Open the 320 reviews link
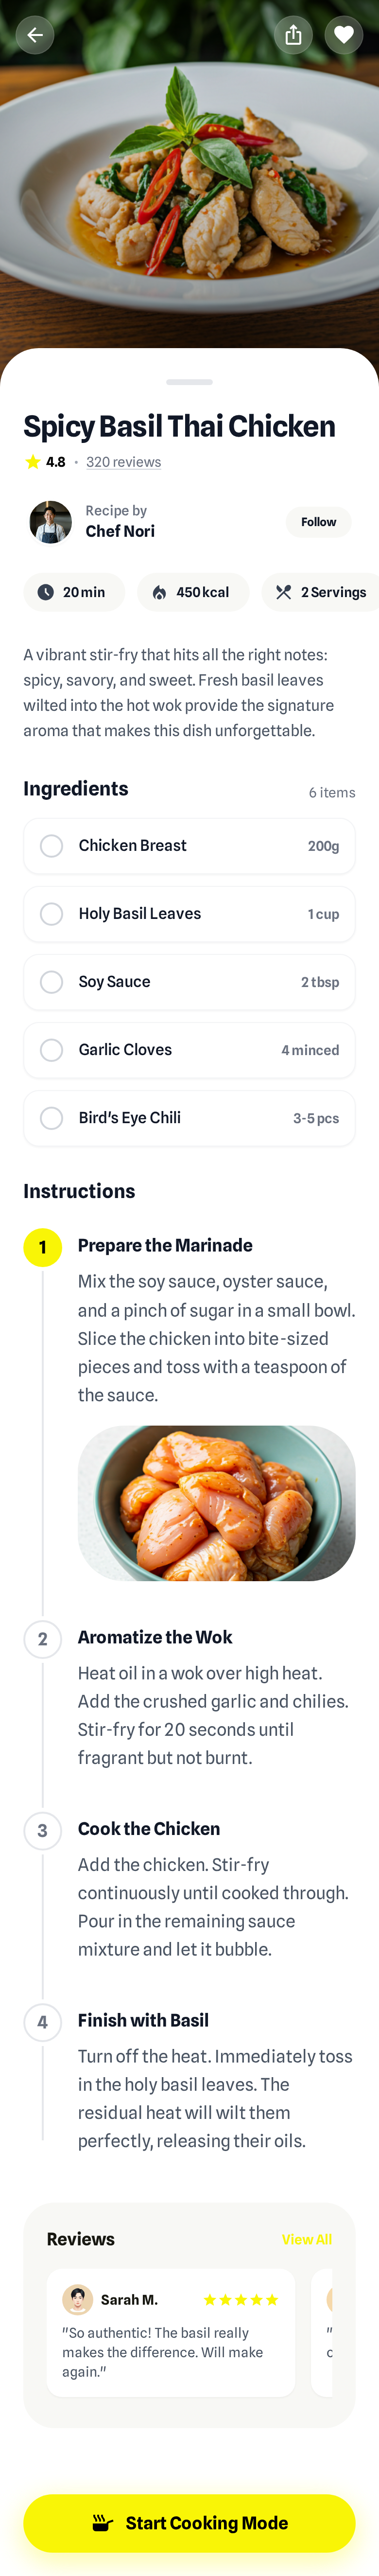This screenshot has height=2576, width=379. pyautogui.click(x=123, y=462)
